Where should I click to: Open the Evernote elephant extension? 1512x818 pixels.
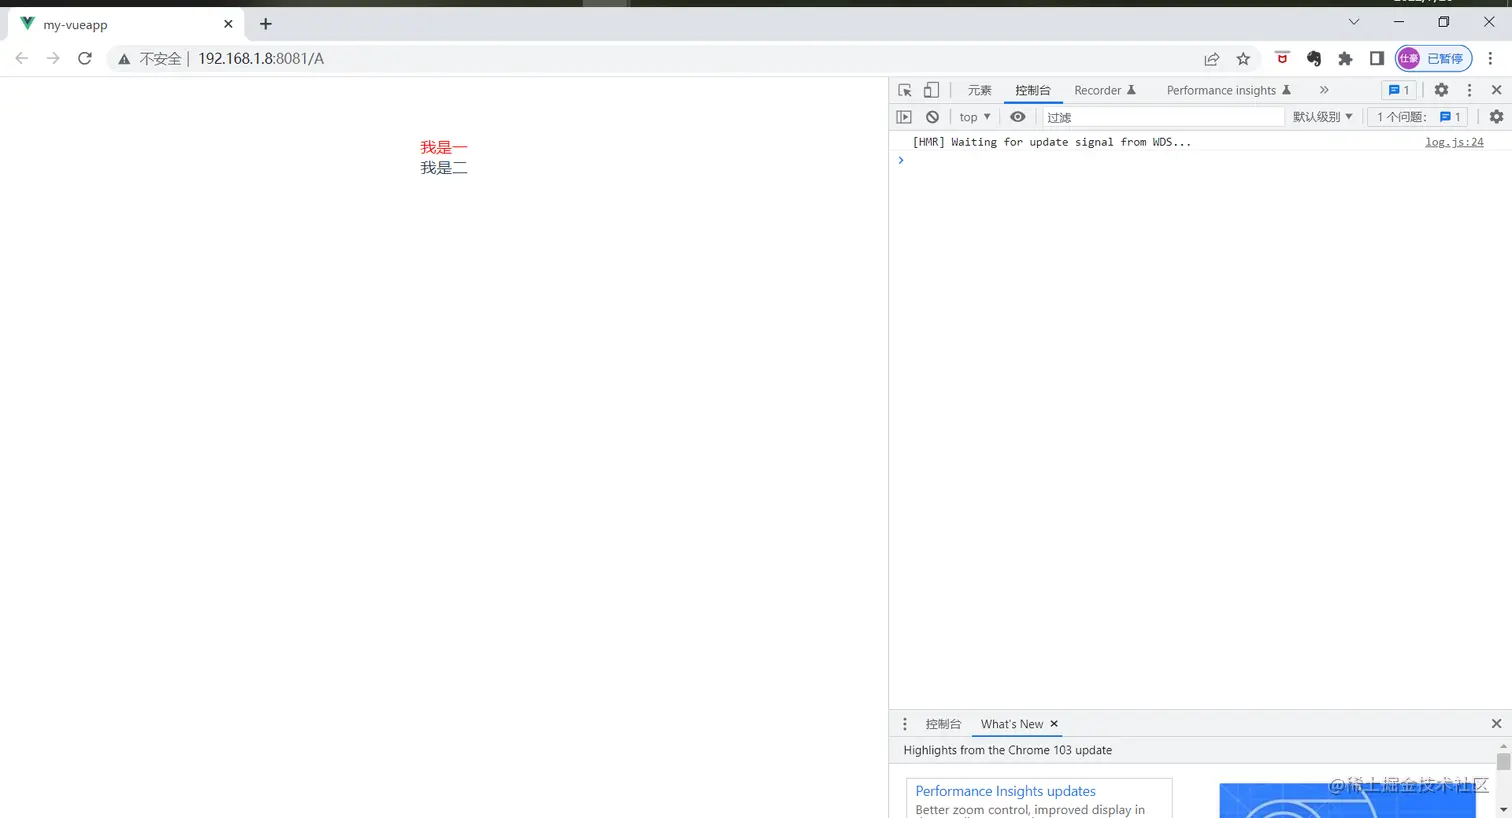(x=1314, y=59)
